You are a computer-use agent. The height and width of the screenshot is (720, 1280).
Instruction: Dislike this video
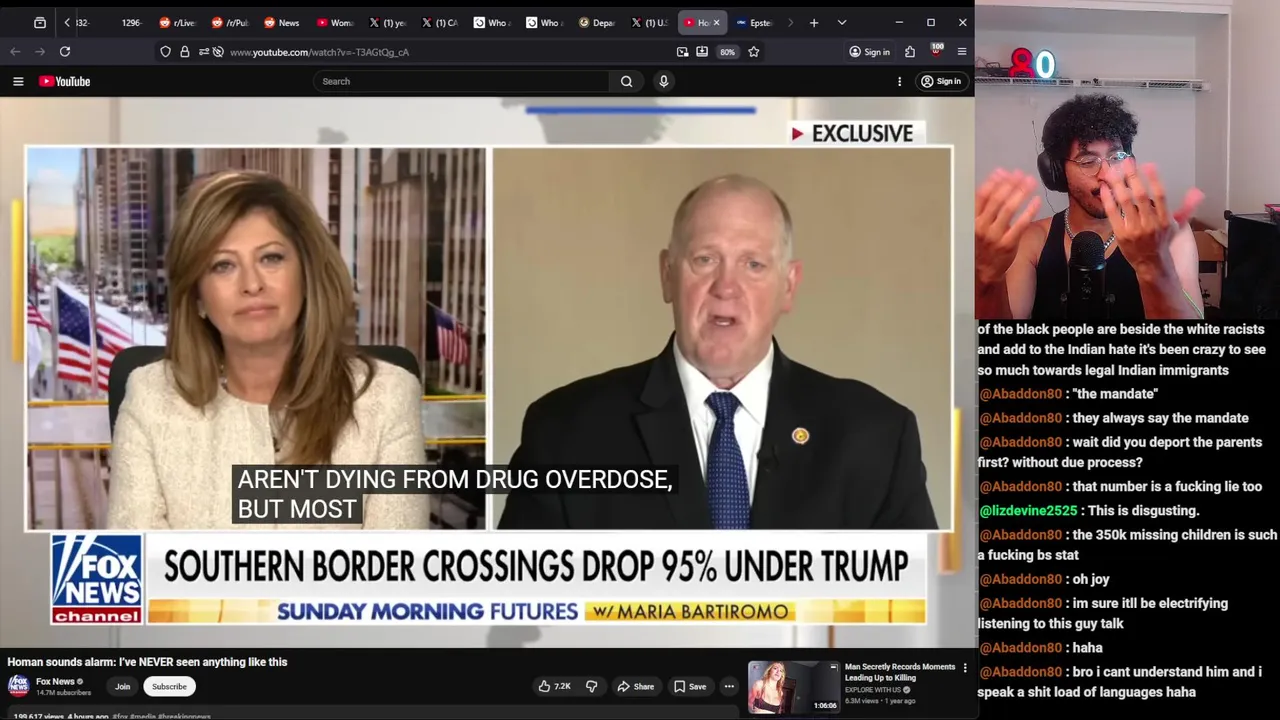click(x=591, y=686)
